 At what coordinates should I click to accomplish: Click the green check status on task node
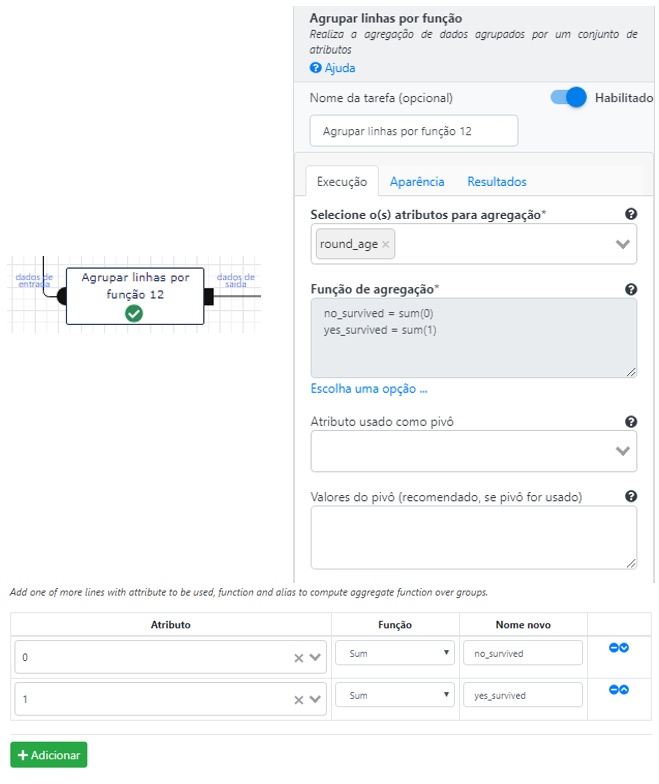click(134, 314)
